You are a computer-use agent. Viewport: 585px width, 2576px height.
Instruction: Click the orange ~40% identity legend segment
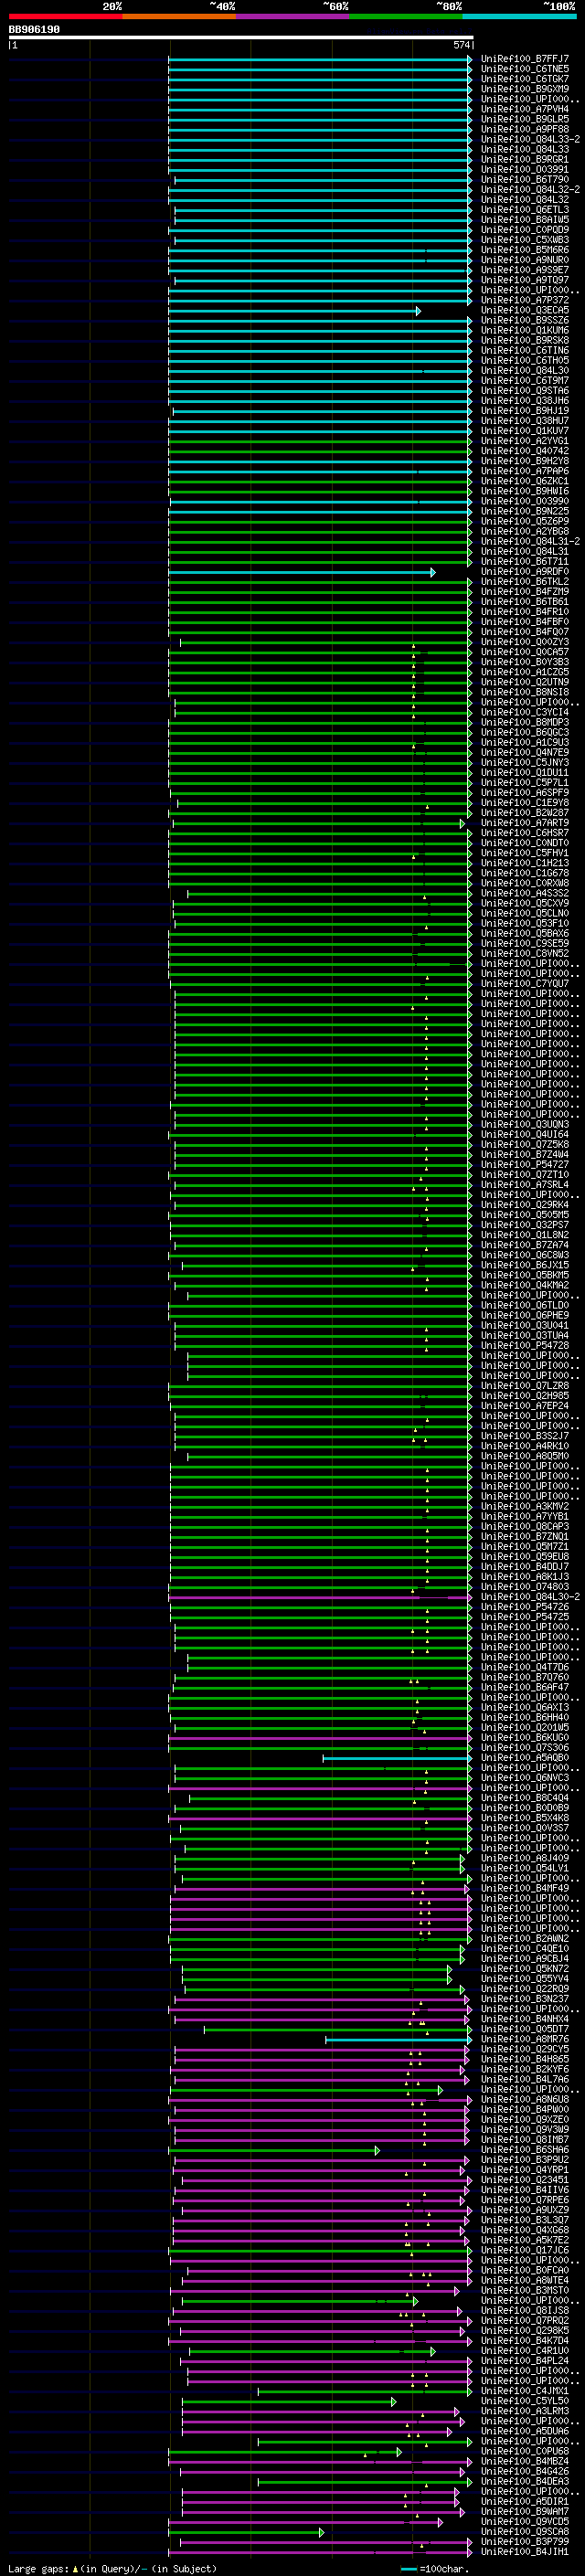[179, 16]
